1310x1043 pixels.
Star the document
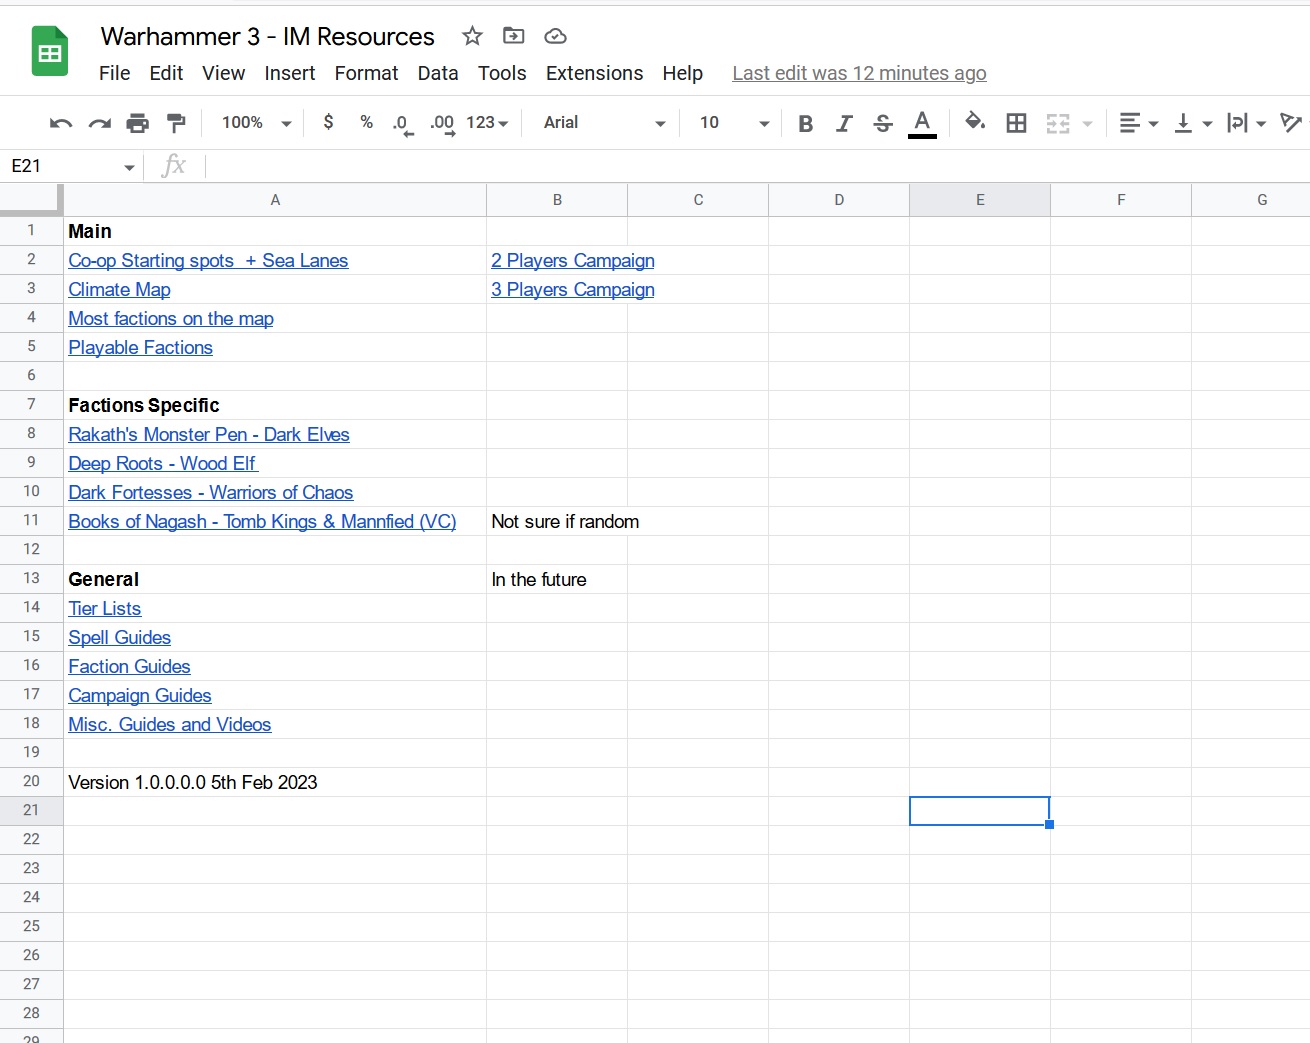(472, 36)
